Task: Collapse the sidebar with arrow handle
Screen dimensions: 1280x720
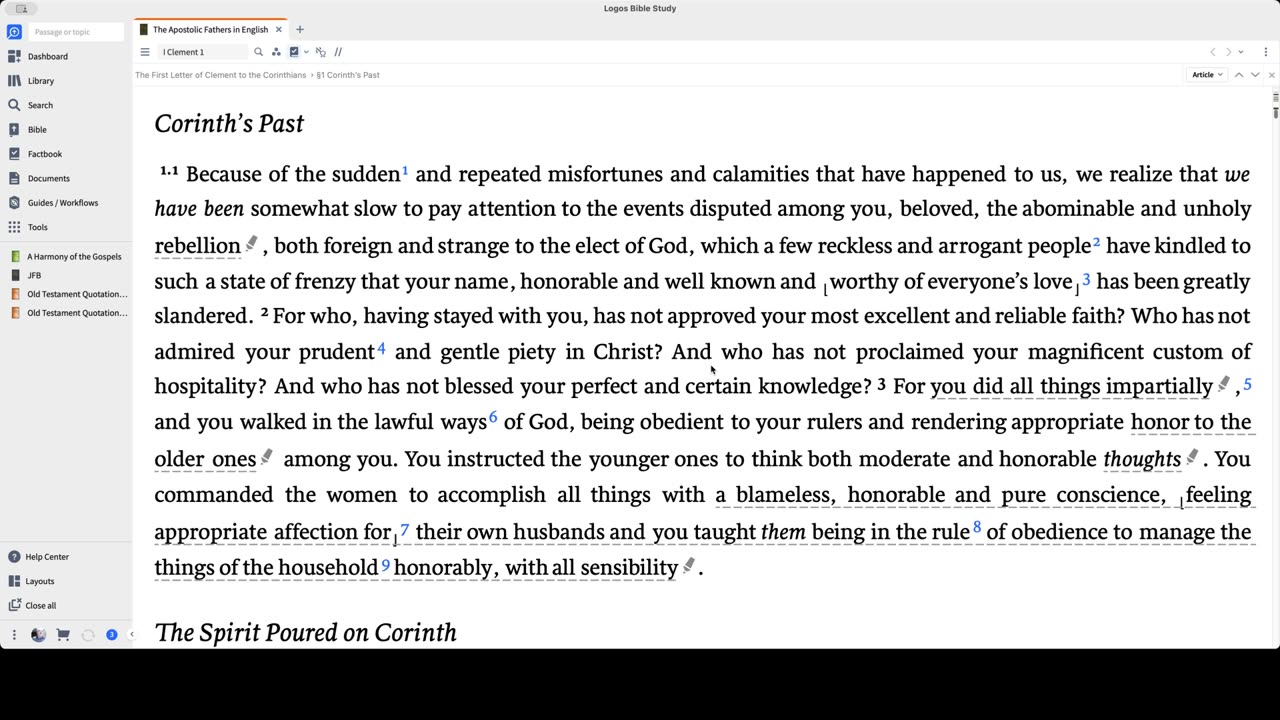Action: click(x=131, y=635)
